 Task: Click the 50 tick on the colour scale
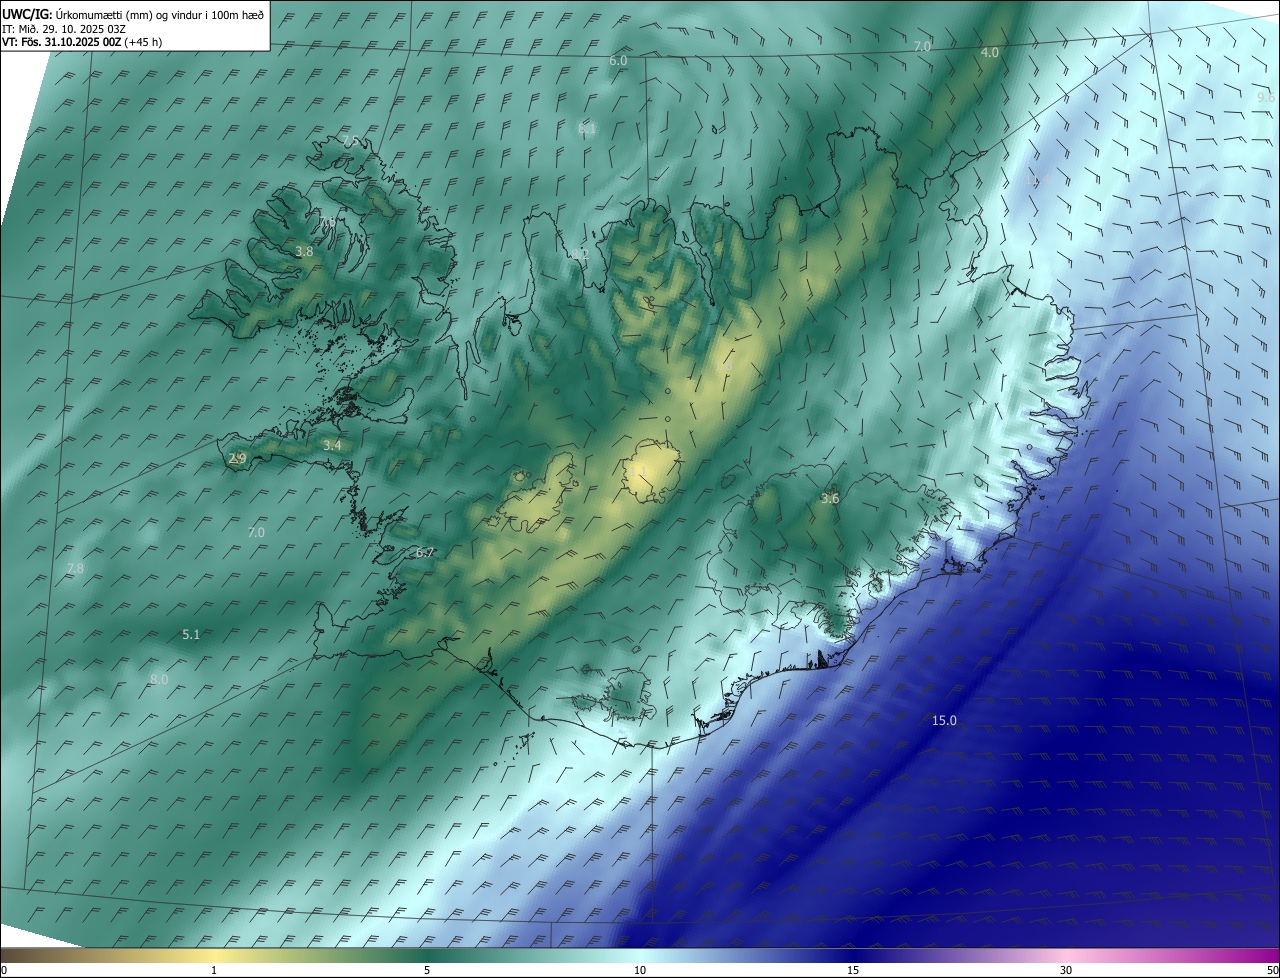pyautogui.click(x=1272, y=970)
